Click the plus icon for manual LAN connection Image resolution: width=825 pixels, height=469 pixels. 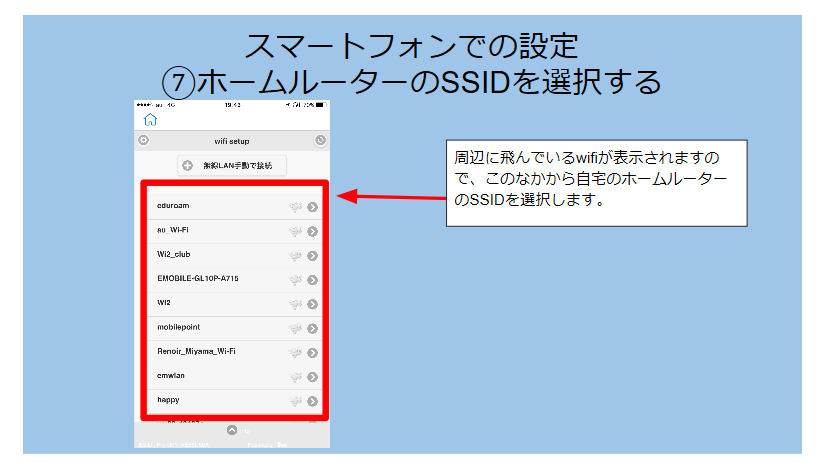click(x=187, y=165)
